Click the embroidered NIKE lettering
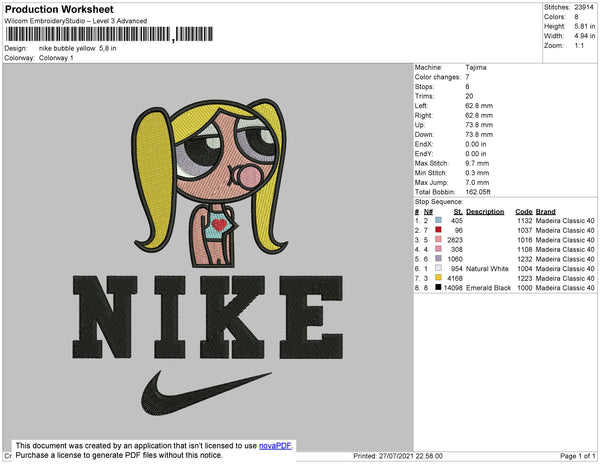This screenshot has width=600, height=464. (x=208, y=317)
